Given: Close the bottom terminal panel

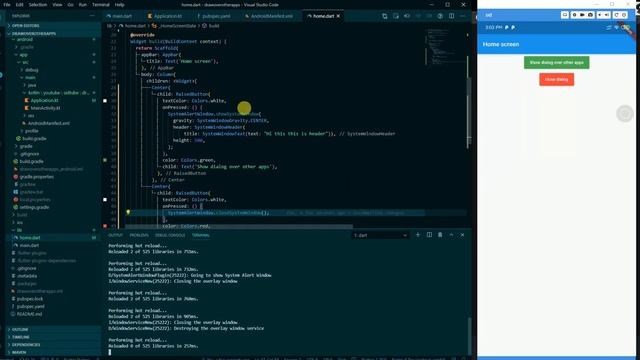Looking at the screenshot, I should coord(462,235).
